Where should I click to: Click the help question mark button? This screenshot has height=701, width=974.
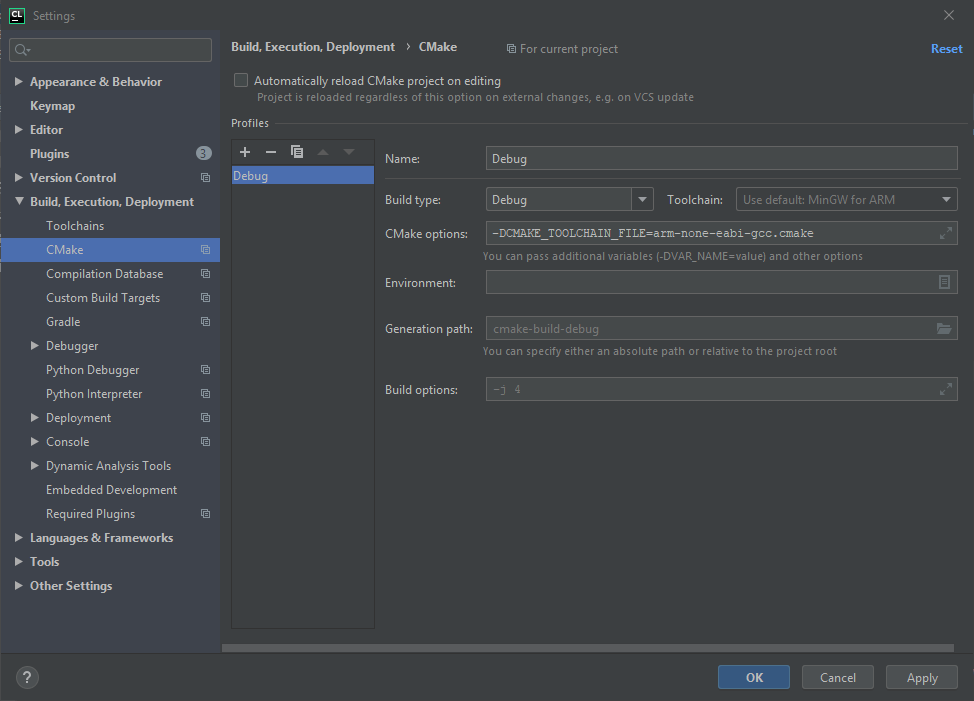click(27, 677)
